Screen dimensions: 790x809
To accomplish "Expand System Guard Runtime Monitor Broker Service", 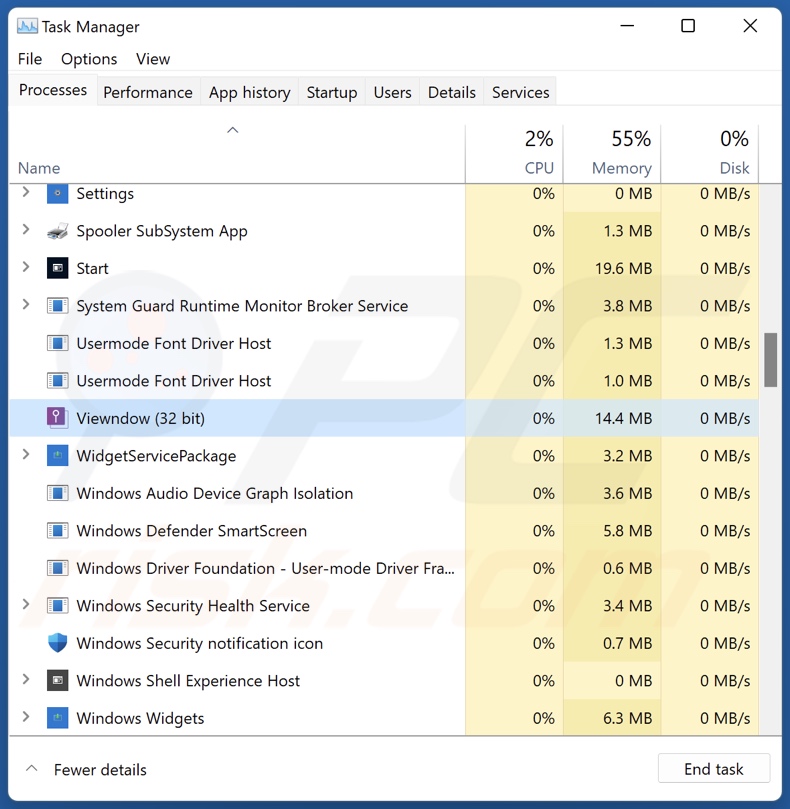I will [25, 304].
